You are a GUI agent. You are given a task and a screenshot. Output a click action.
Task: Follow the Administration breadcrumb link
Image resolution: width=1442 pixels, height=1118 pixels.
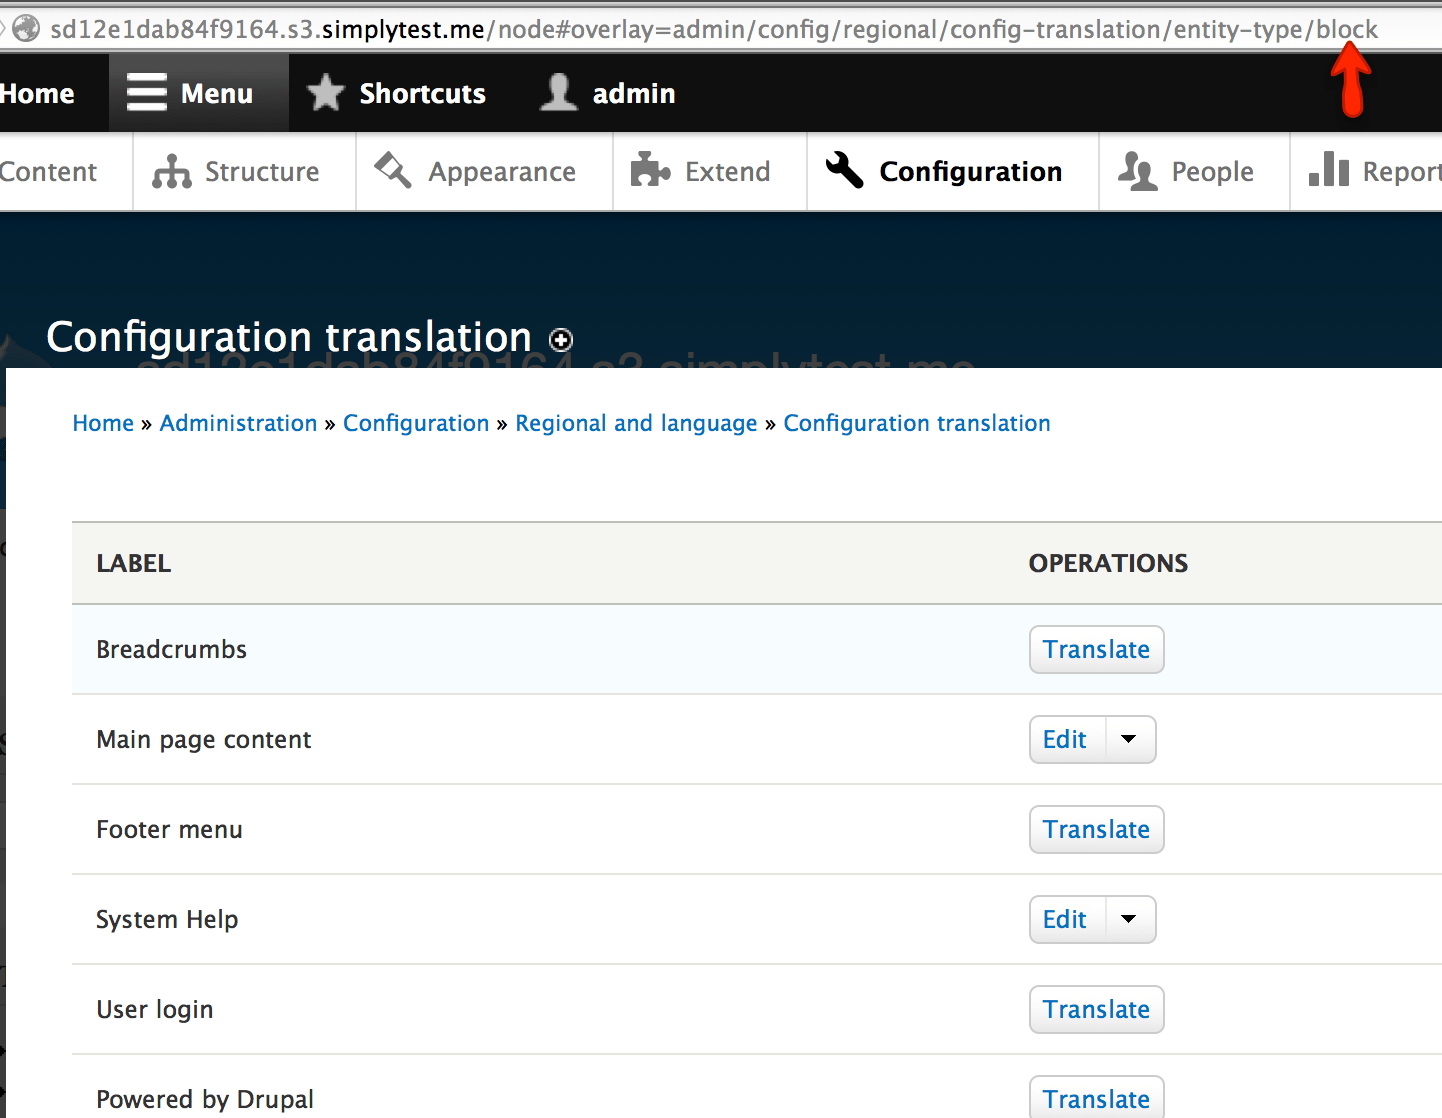coord(238,423)
